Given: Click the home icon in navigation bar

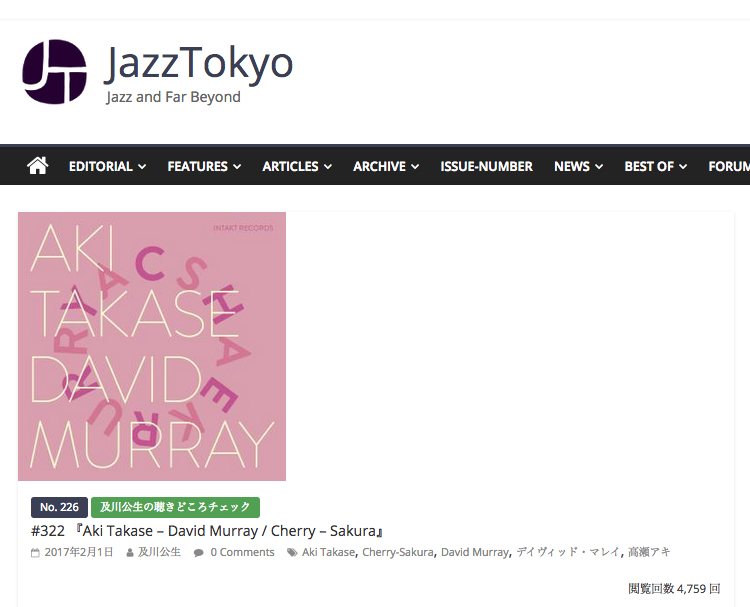Looking at the screenshot, I should click(37, 166).
